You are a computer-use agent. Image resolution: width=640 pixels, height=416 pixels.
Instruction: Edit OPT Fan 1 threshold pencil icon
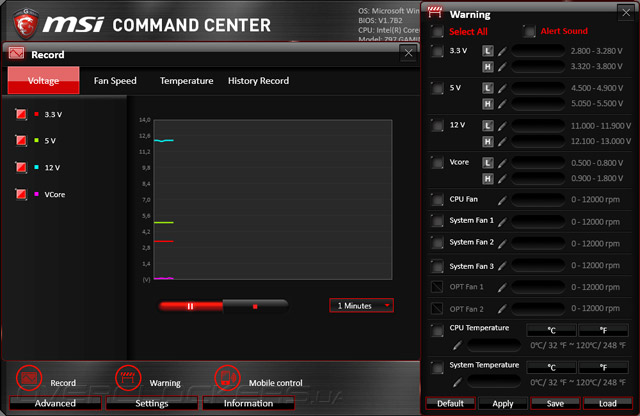click(502, 287)
